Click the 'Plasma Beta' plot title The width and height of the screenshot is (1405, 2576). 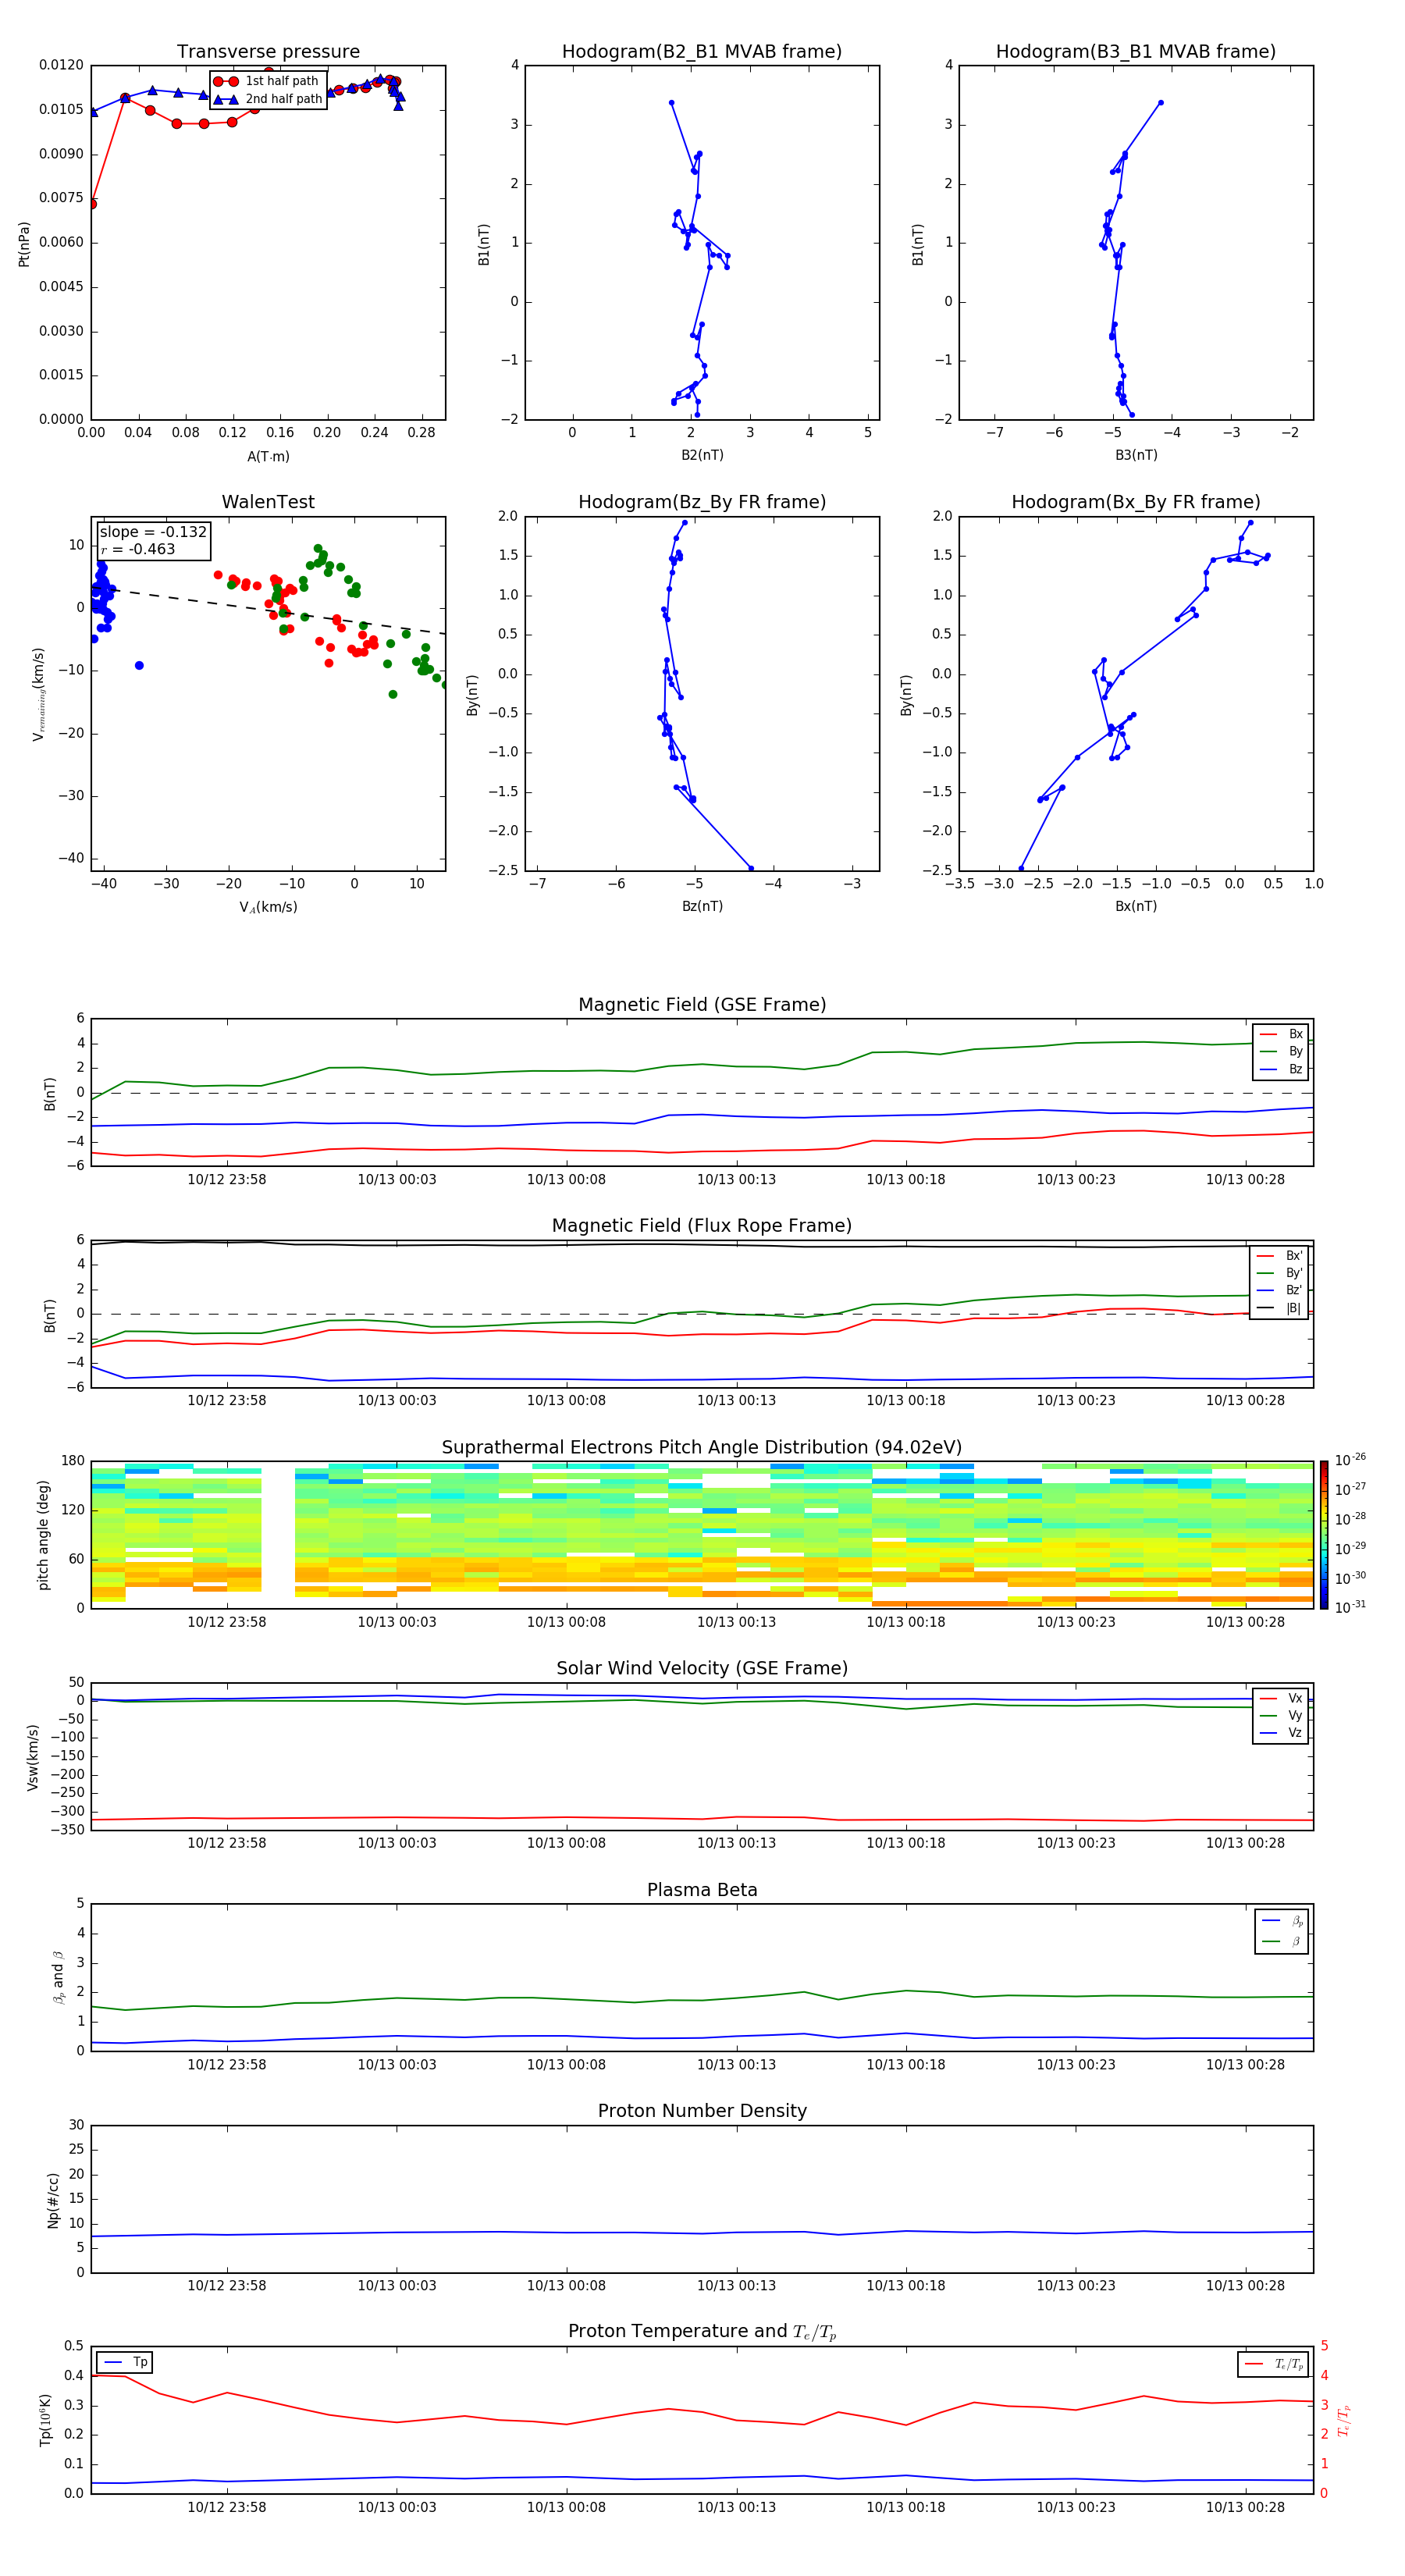702,1891
